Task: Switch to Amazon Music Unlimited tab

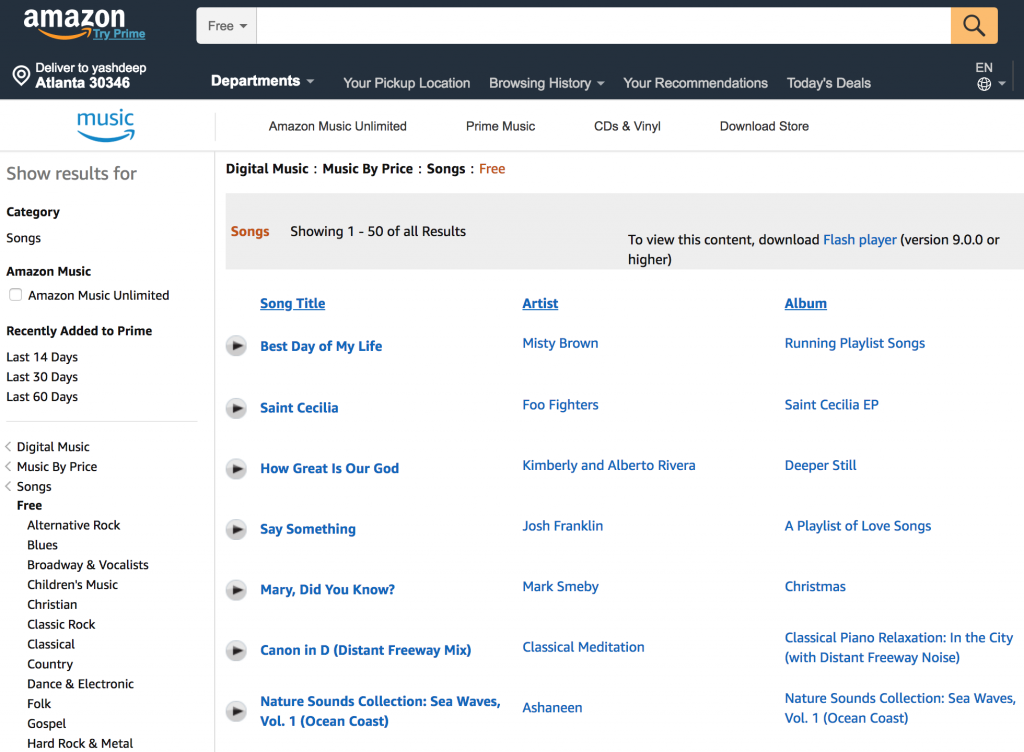Action: 338,126
